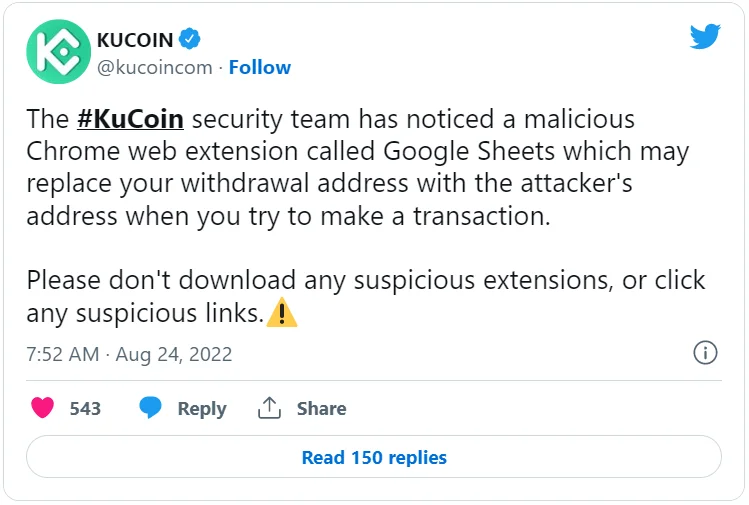This screenshot has height=505, width=749.
Task: Follow the kucoincom account
Action: tap(260, 68)
